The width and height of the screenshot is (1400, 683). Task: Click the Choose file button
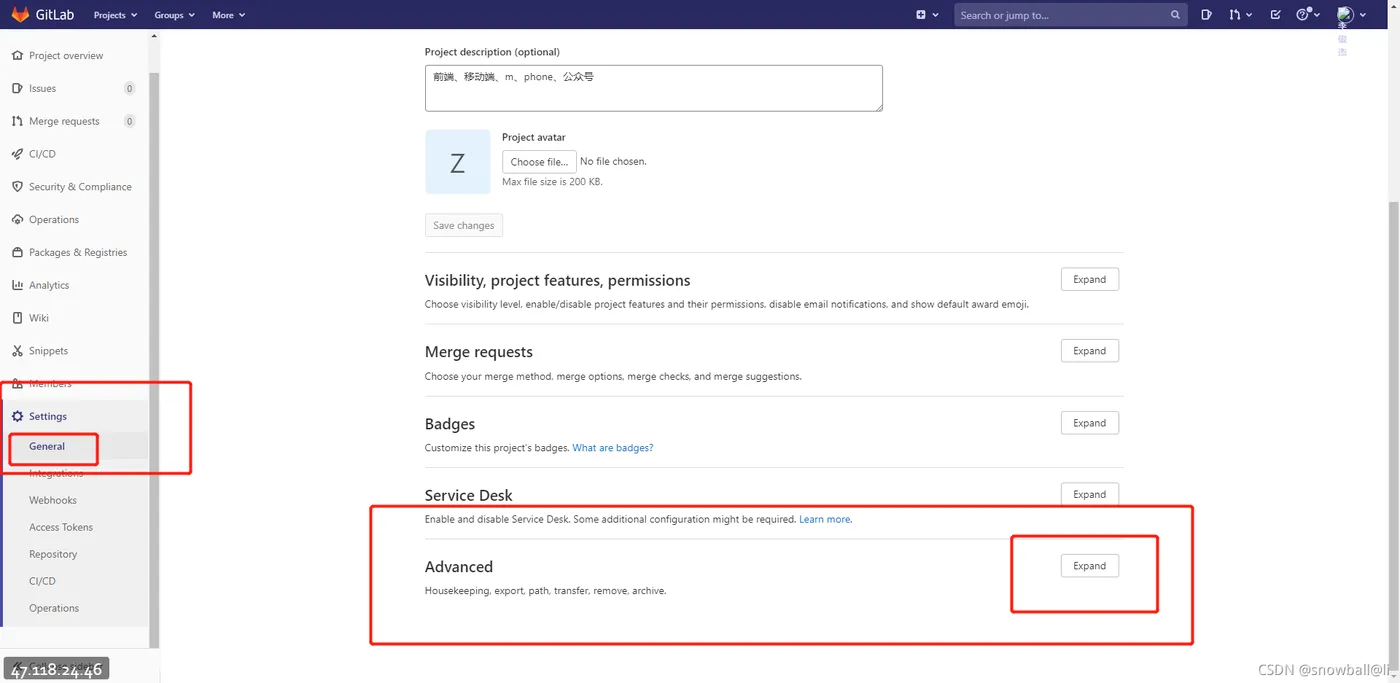(x=540, y=161)
